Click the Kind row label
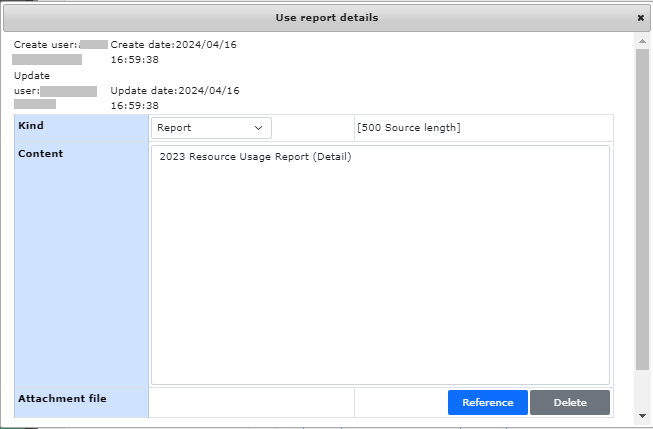This screenshot has width=653, height=429. tap(31, 125)
